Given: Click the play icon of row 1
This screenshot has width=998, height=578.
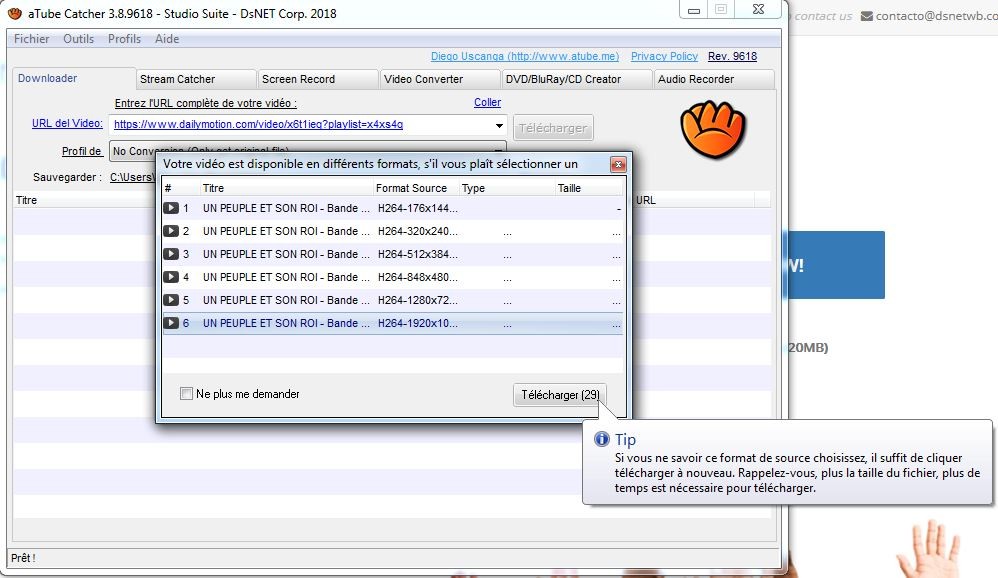Looking at the screenshot, I should (171, 208).
